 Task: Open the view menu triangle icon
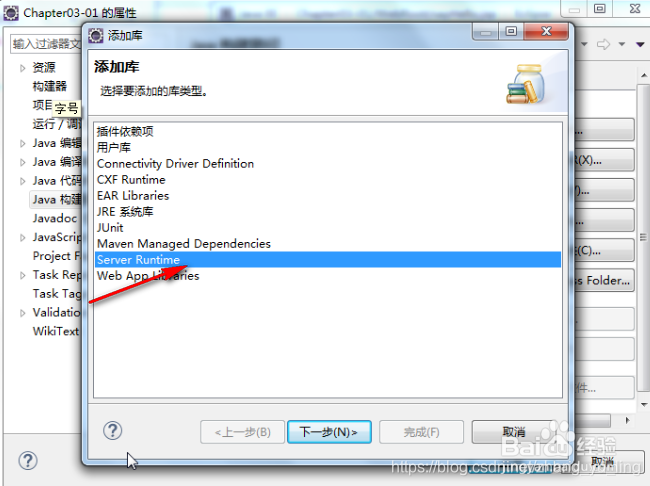(640, 44)
